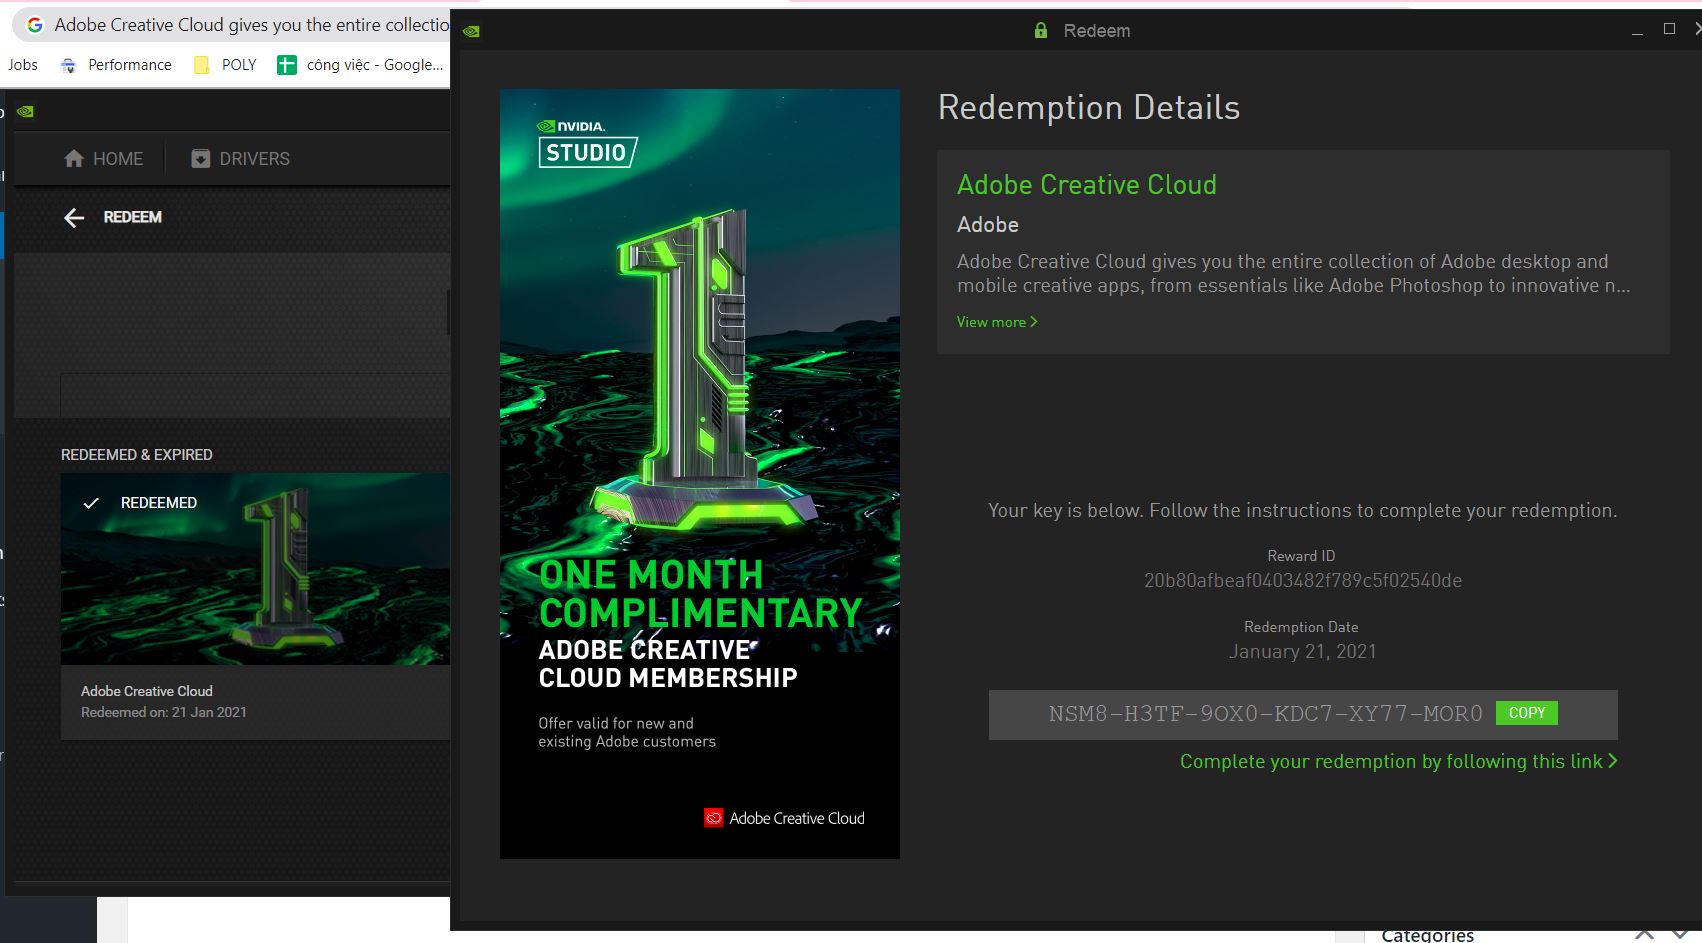The image size is (1702, 943).
Task: Click the green lock icon beside the Redeem title
Action: tap(1041, 31)
